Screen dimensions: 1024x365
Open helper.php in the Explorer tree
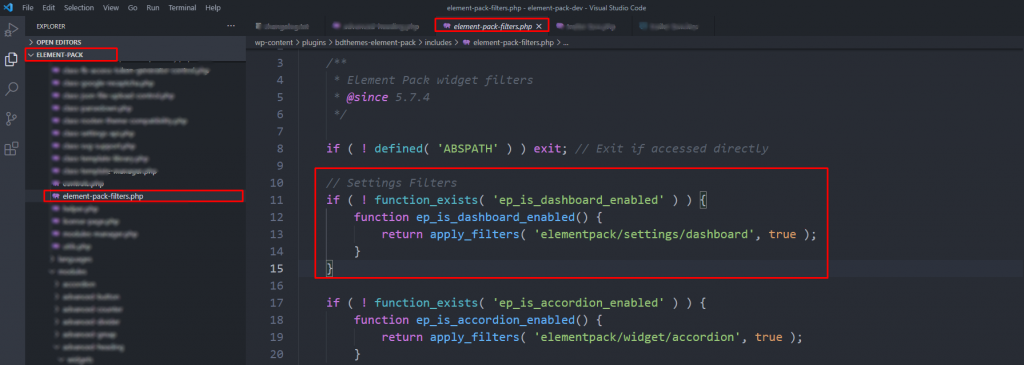pos(135,209)
